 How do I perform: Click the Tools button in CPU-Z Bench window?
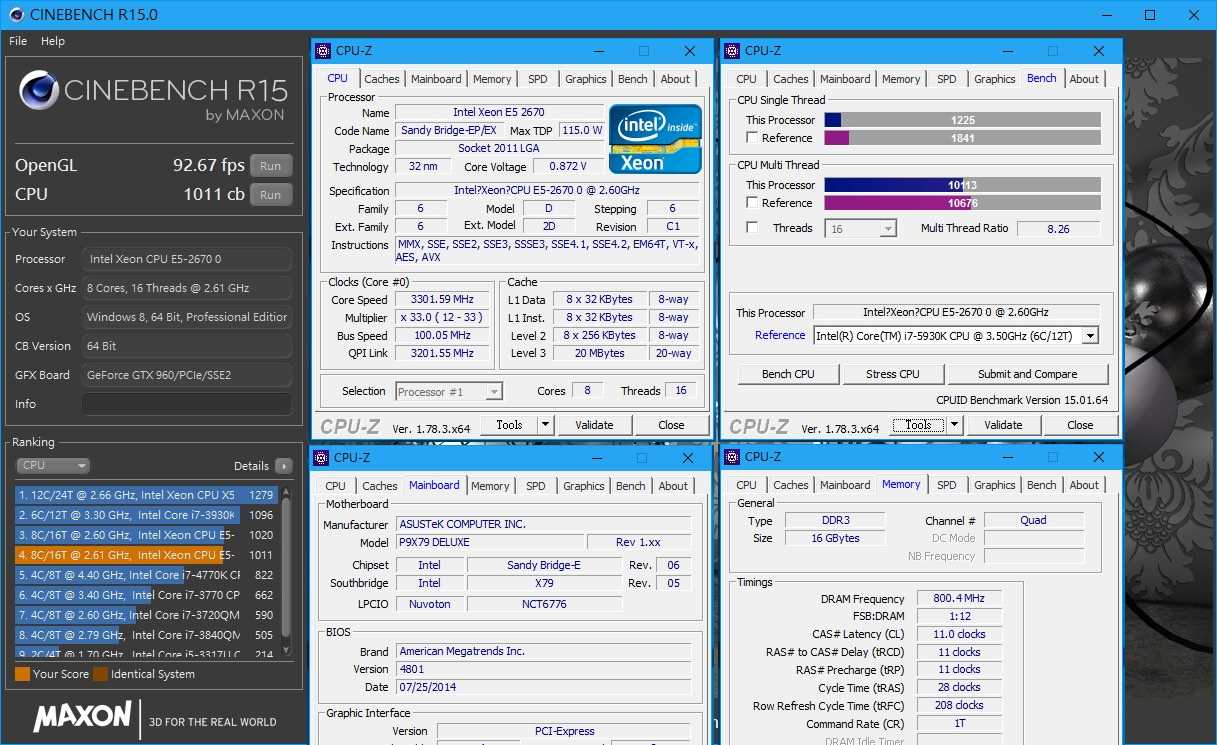click(919, 425)
